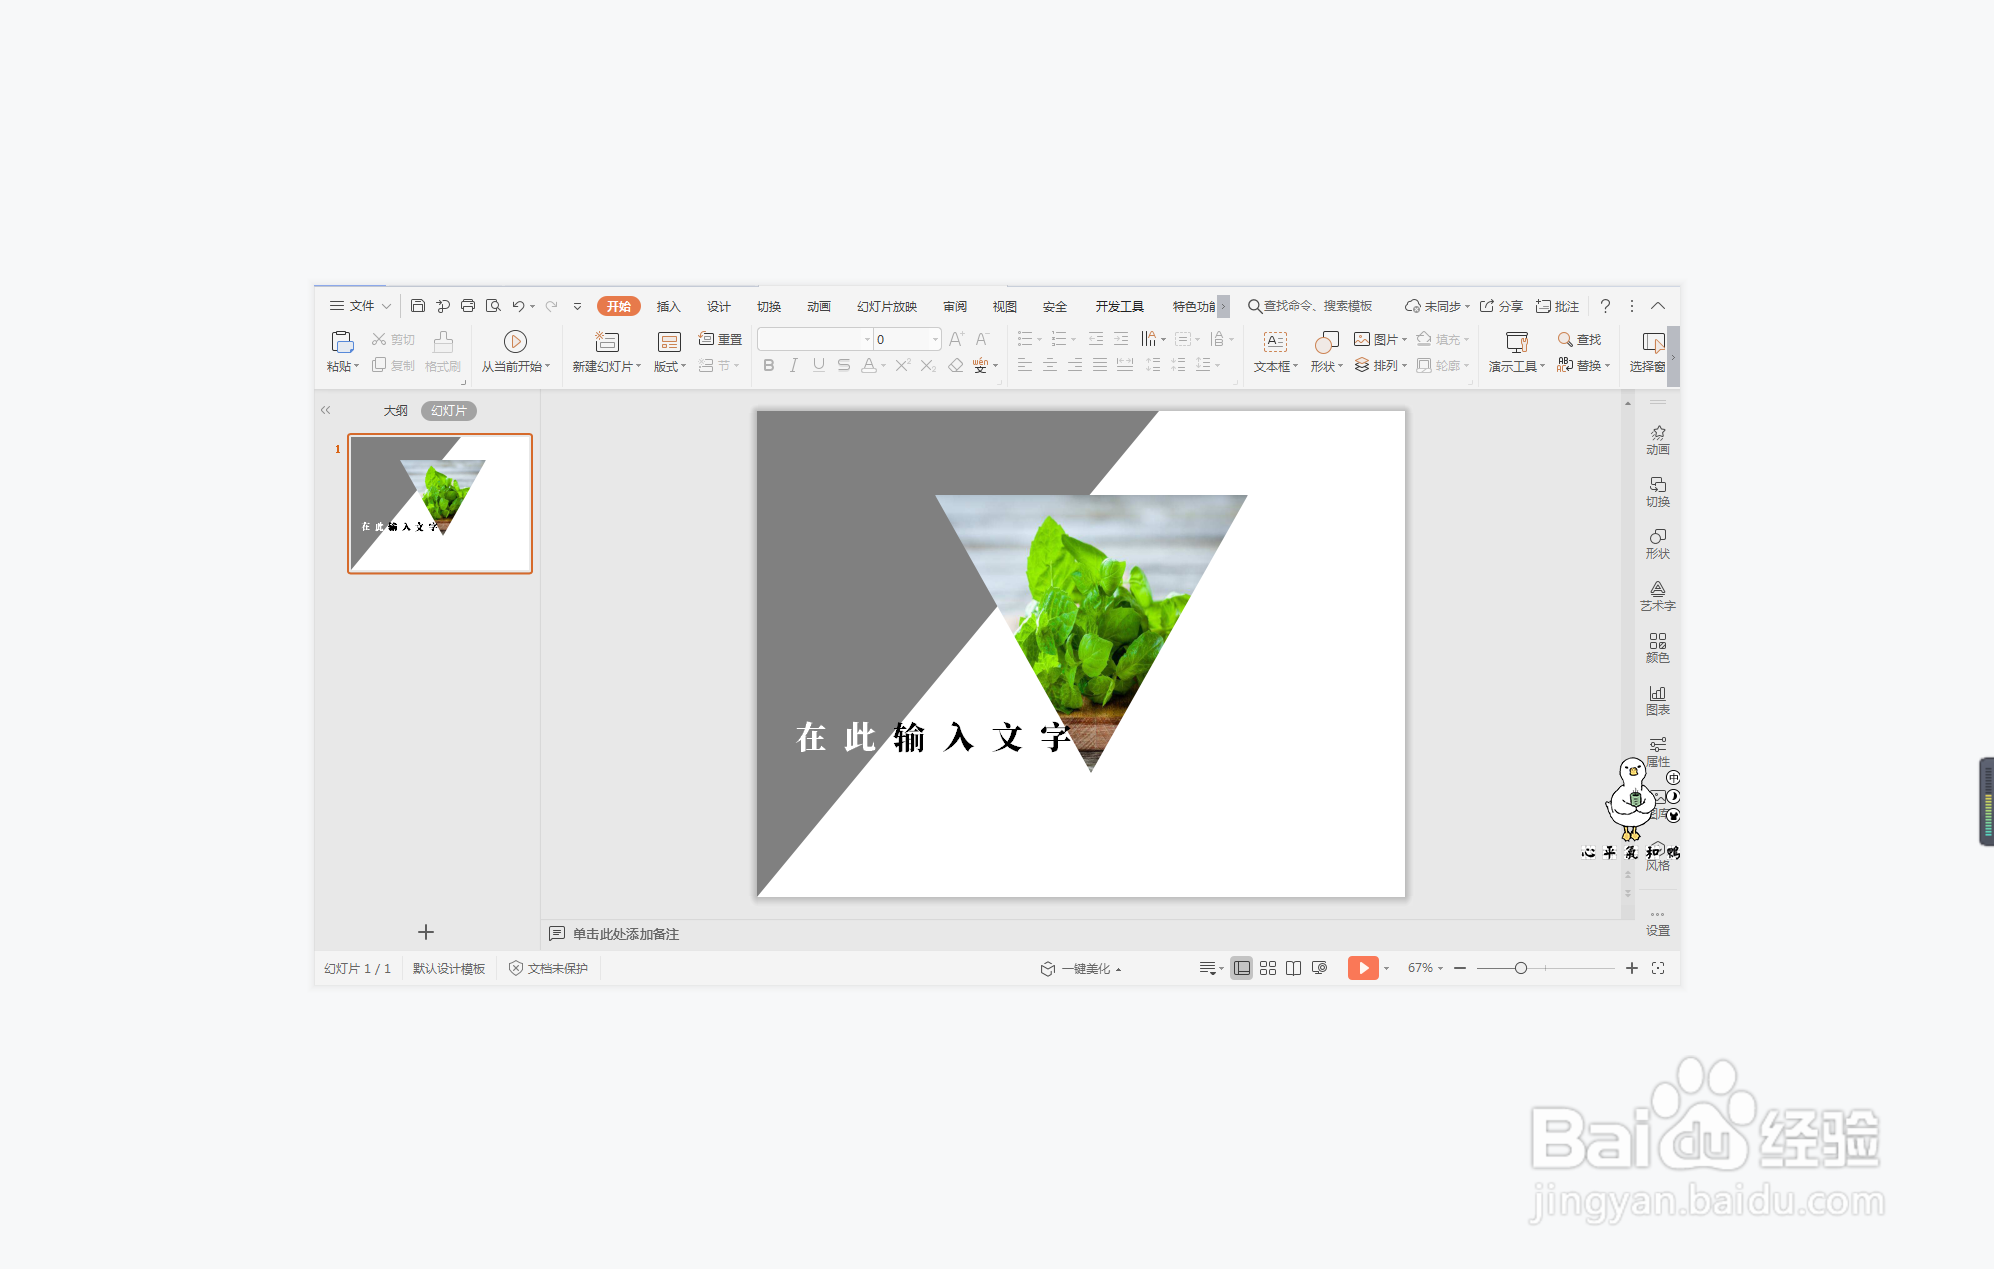The height and width of the screenshot is (1269, 1994).
Task: Open the Selection Pane (选择窗) icon
Action: (x=1653, y=342)
